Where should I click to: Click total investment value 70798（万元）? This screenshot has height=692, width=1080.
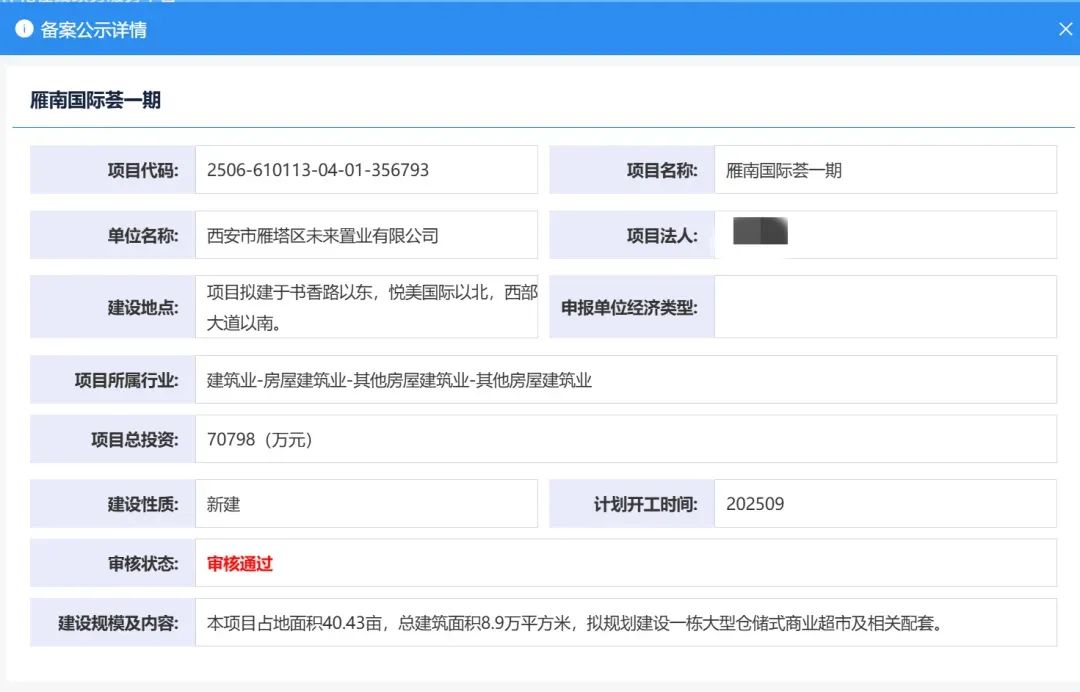[x=259, y=439]
